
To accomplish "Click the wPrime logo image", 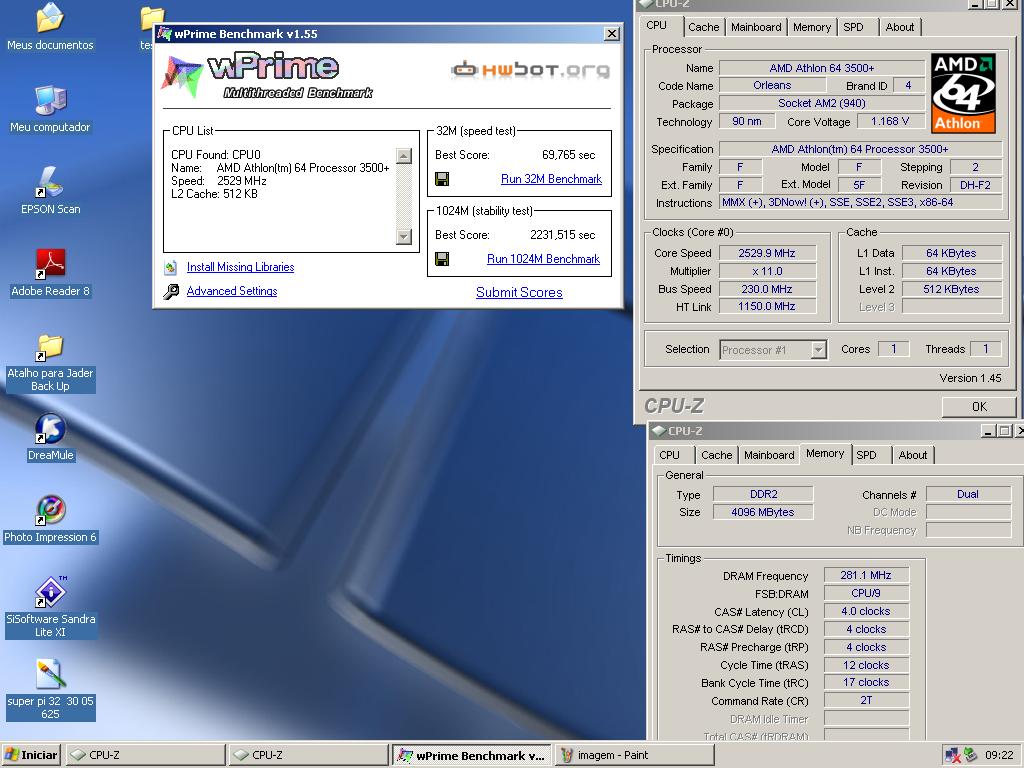I will 268,76.
